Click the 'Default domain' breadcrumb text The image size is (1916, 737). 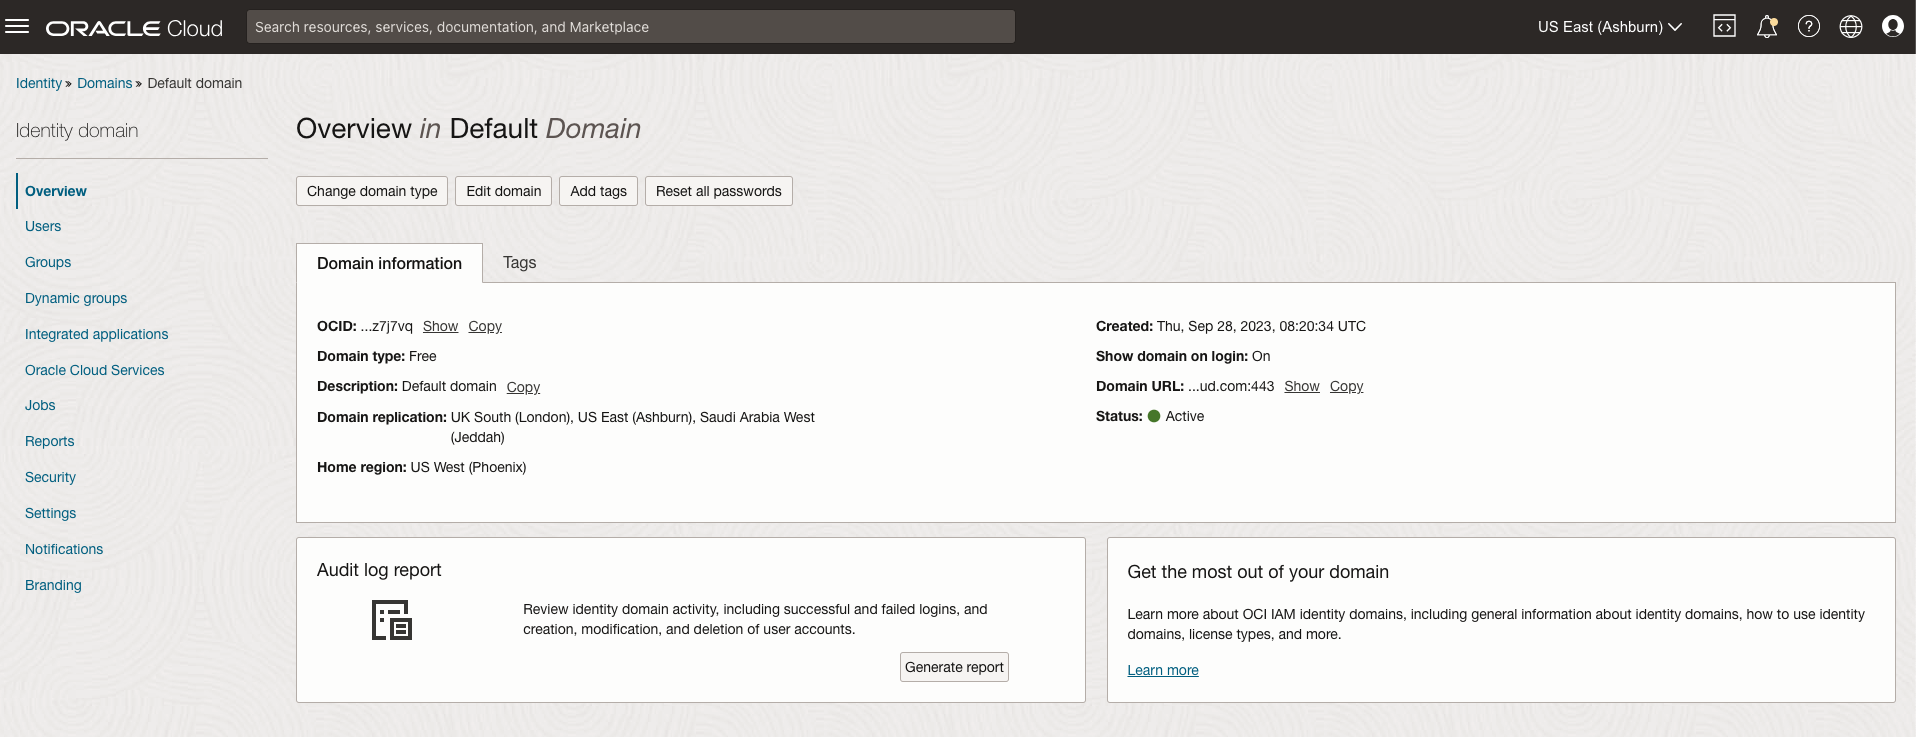coord(195,83)
